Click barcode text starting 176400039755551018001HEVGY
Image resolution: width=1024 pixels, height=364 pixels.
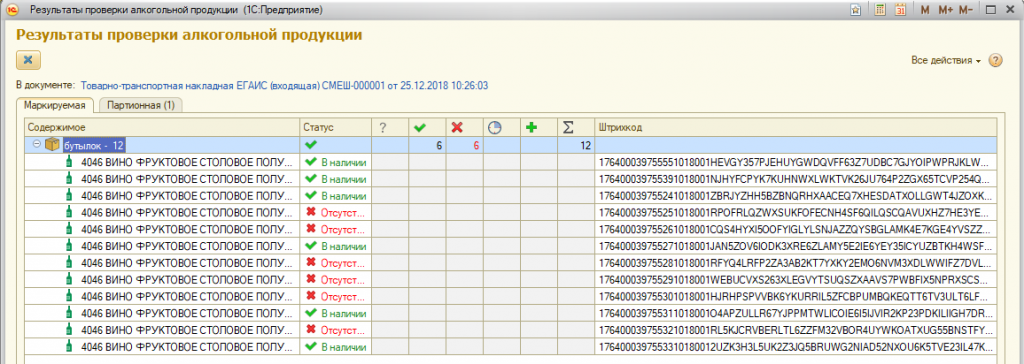click(795, 161)
